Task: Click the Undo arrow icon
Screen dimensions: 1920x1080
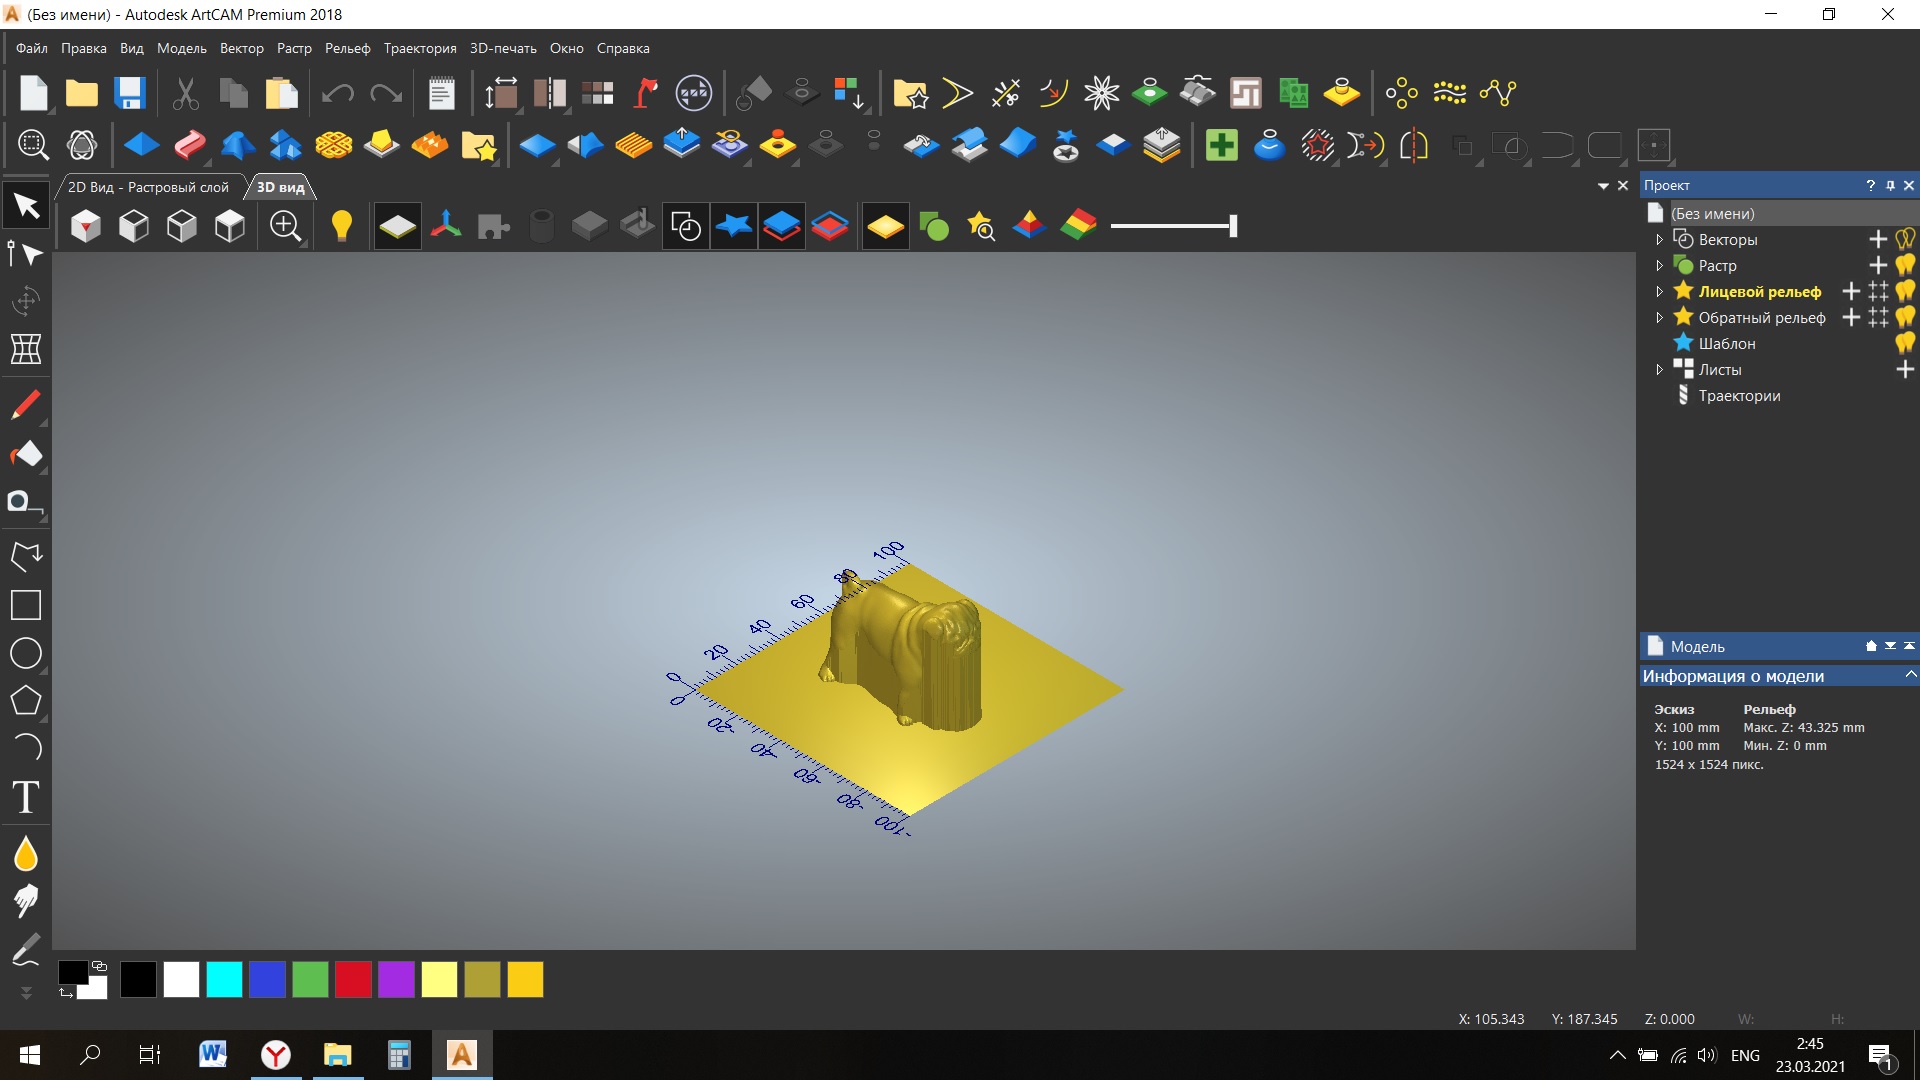Action: [338, 93]
